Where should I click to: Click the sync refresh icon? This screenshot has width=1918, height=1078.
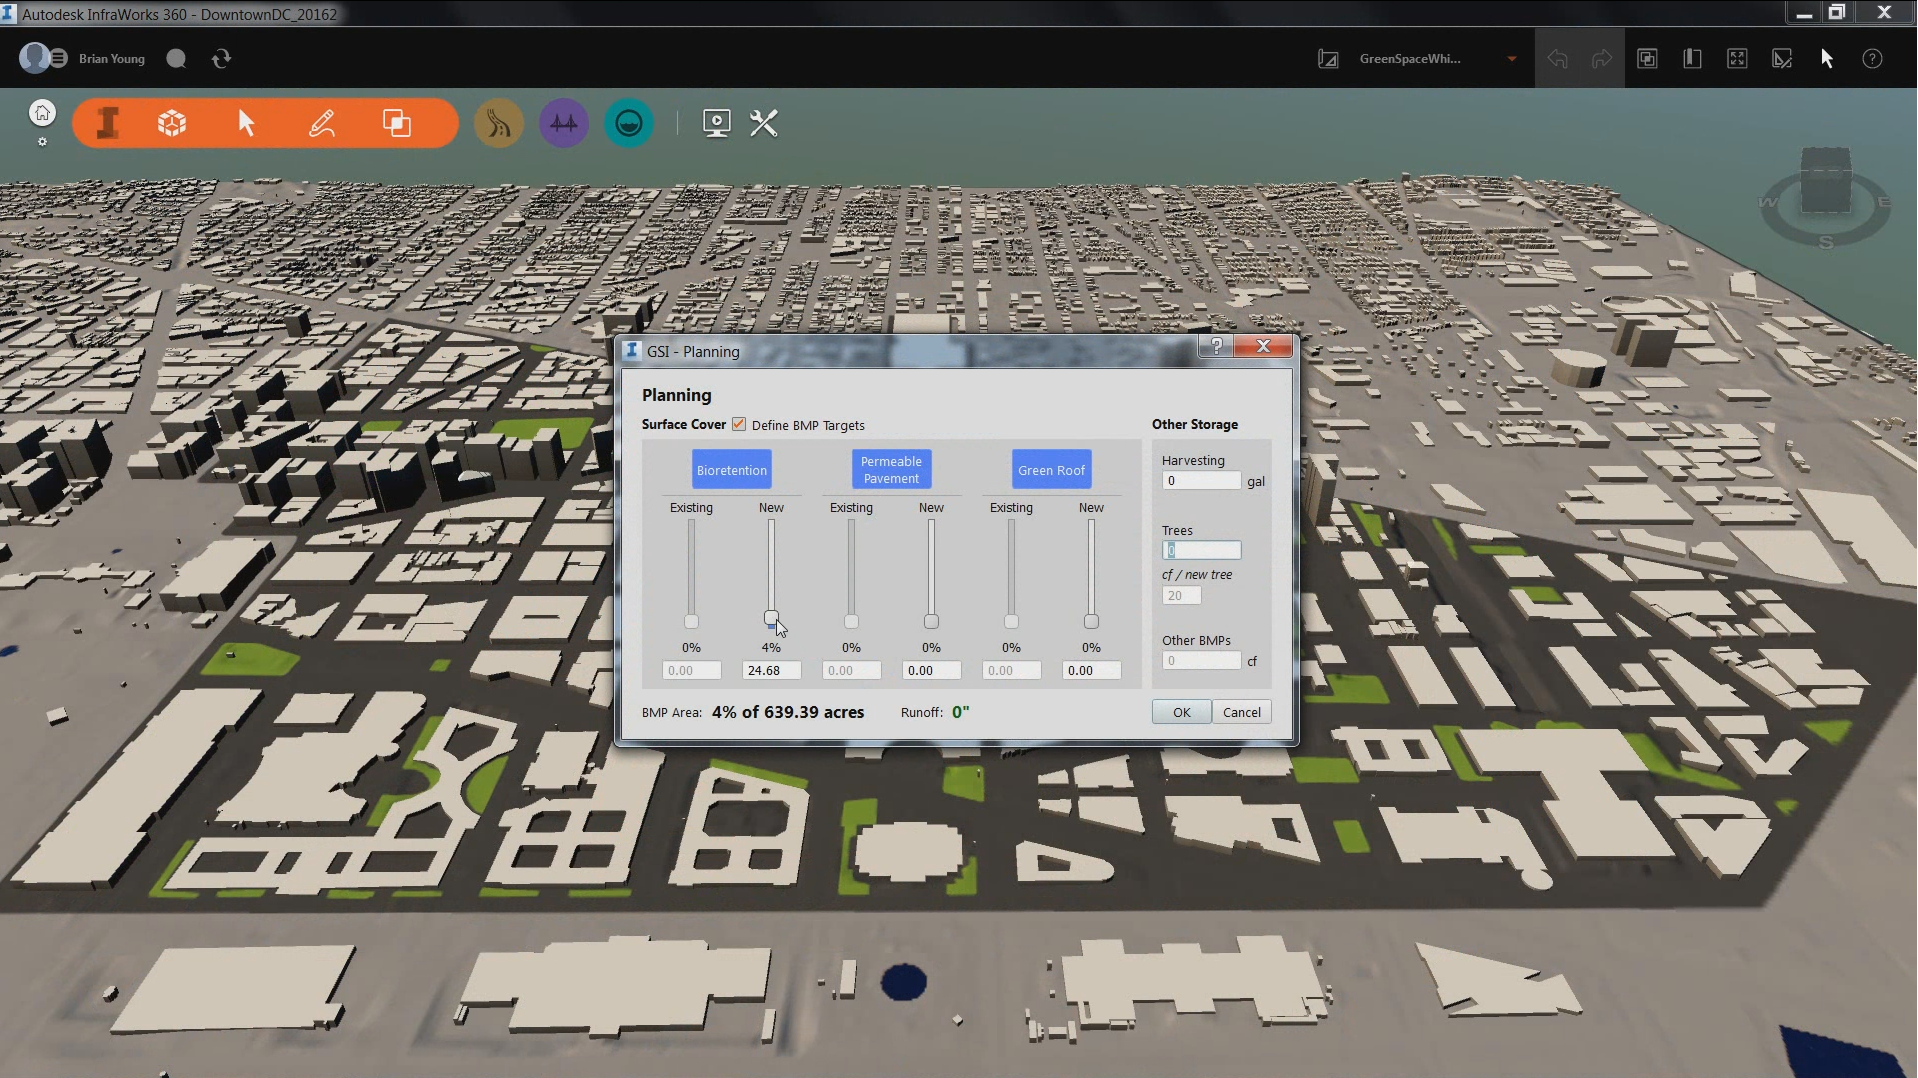(222, 59)
